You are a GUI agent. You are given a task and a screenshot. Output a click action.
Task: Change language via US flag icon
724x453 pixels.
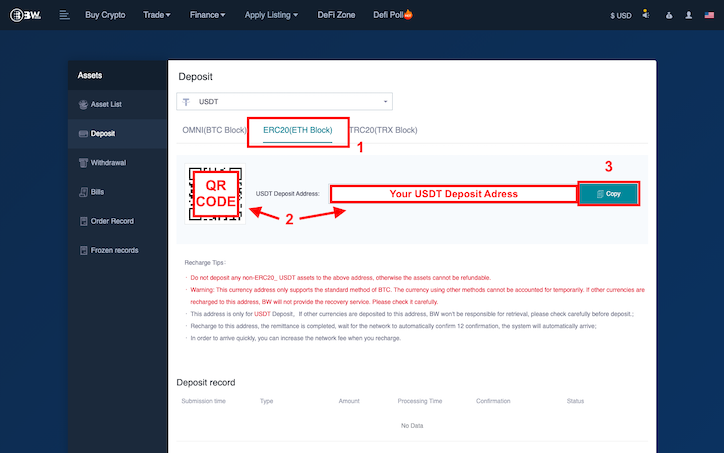coord(709,15)
